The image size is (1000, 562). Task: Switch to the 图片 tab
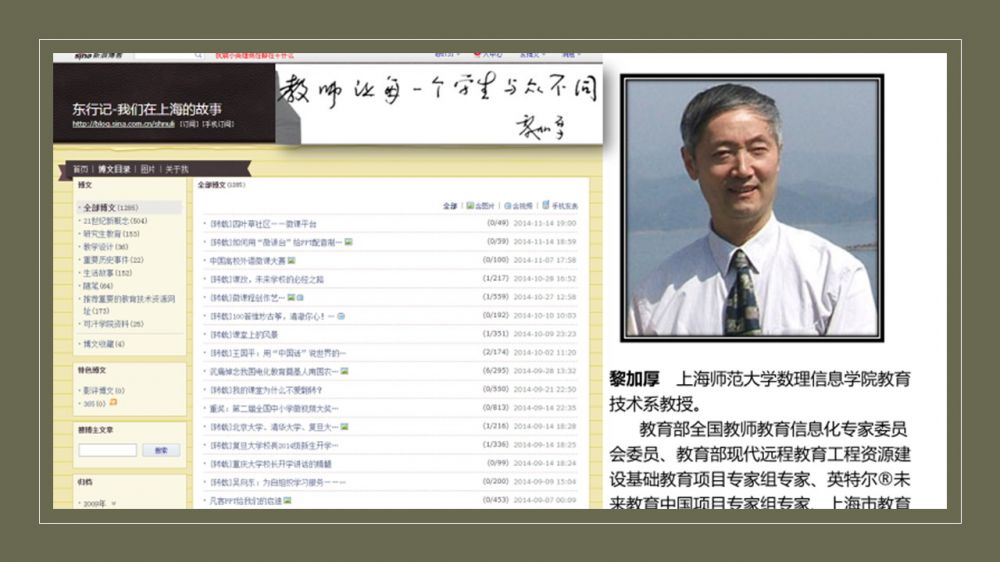[148, 169]
